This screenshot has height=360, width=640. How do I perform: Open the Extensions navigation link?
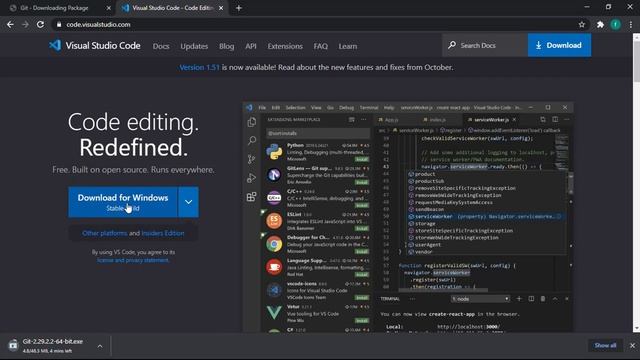click(x=285, y=46)
